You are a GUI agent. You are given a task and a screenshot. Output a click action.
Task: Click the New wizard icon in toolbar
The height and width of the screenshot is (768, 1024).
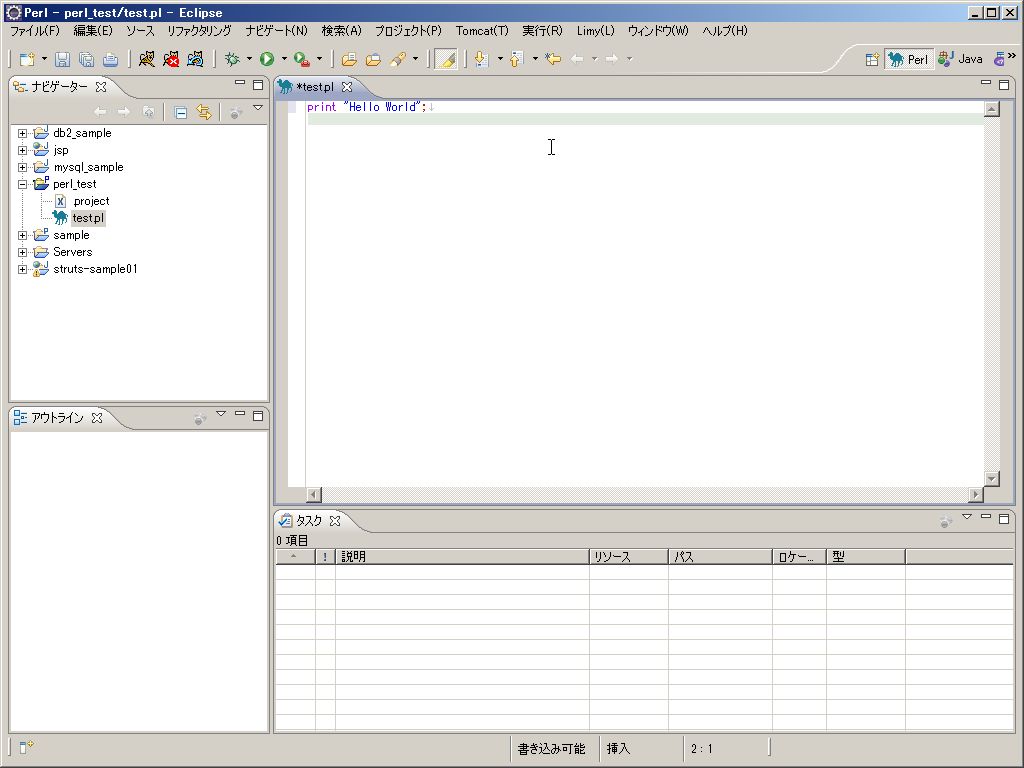coord(27,59)
